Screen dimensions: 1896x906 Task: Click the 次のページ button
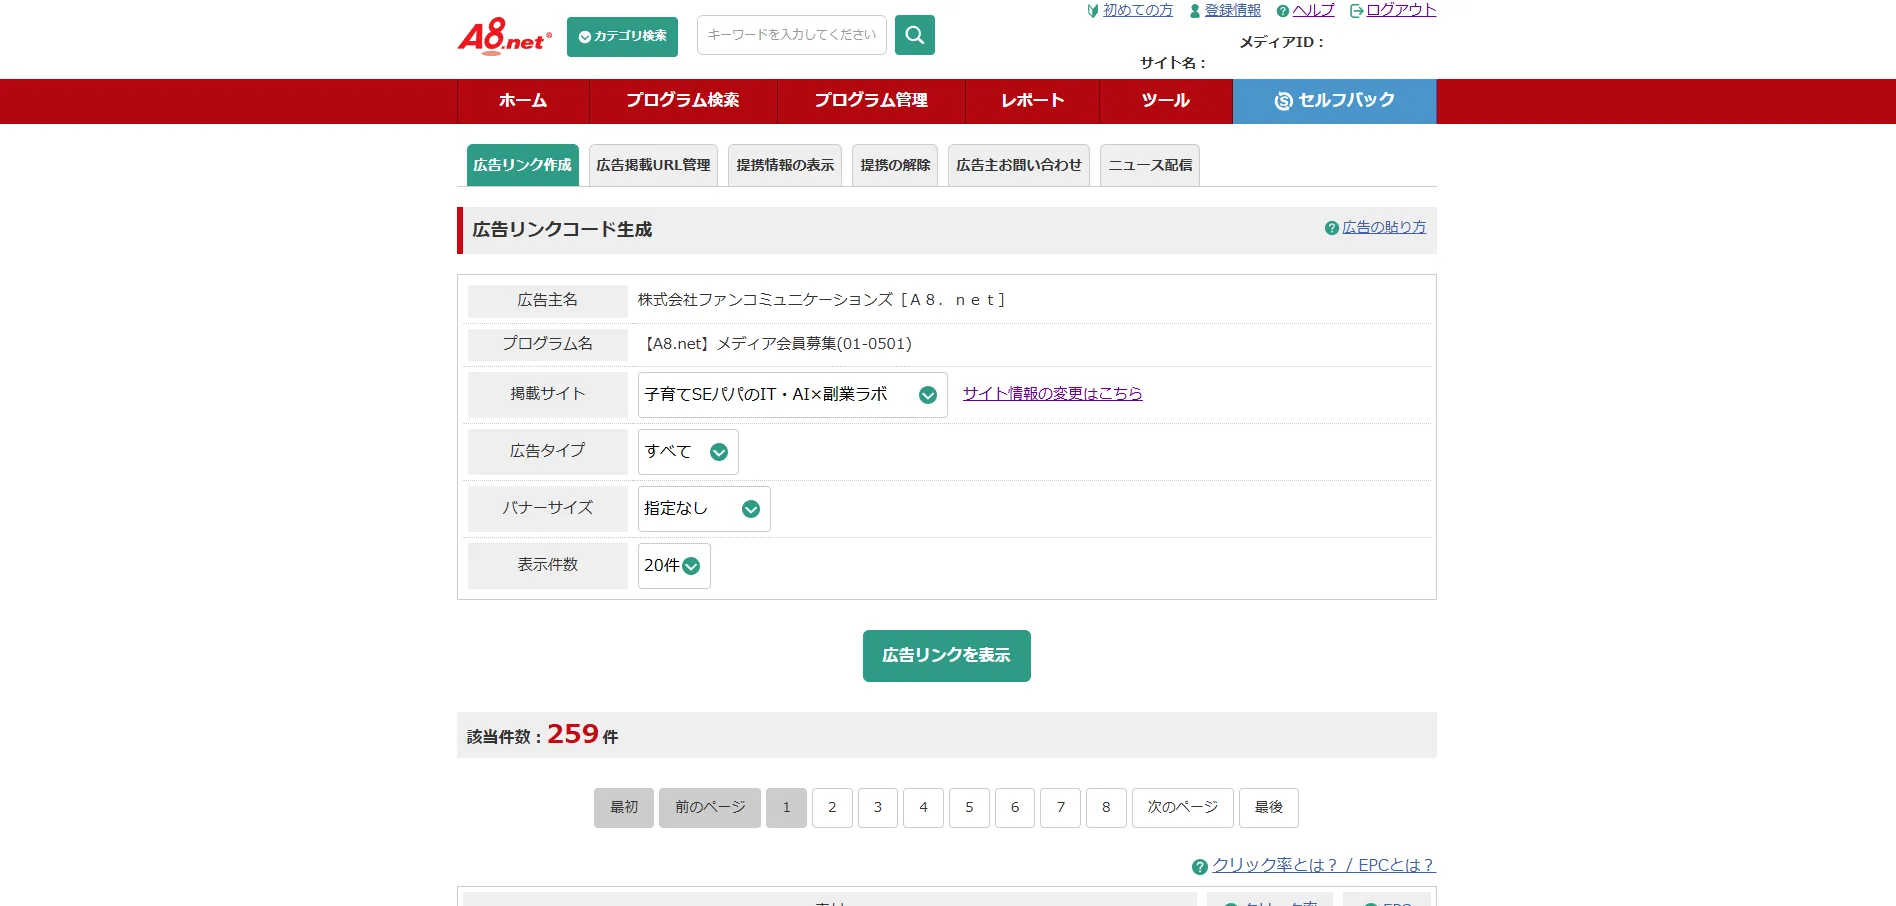point(1183,808)
